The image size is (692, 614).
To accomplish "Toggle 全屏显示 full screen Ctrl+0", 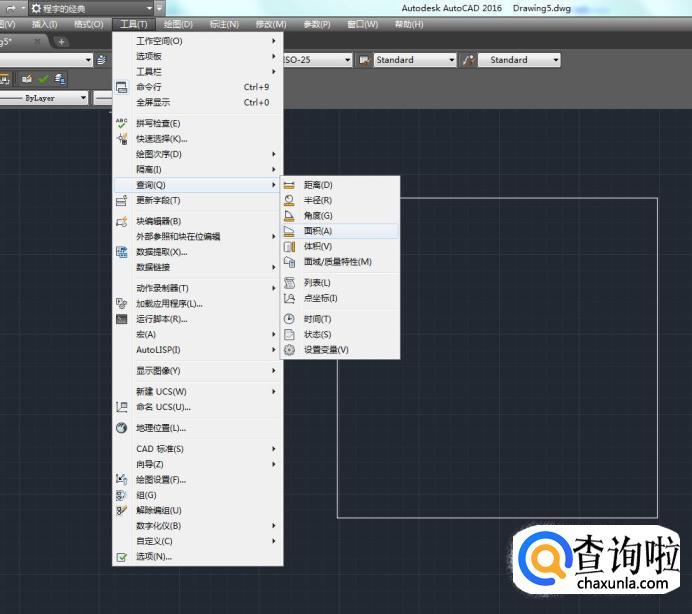I will tap(198, 102).
